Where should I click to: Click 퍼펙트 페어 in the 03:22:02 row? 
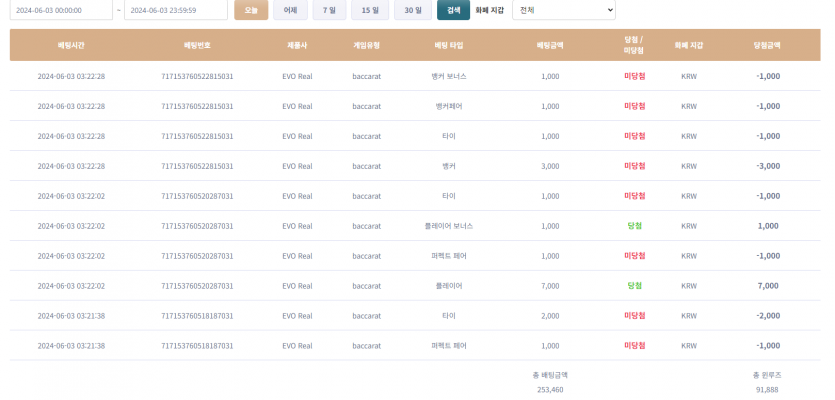pyautogui.click(x=449, y=256)
